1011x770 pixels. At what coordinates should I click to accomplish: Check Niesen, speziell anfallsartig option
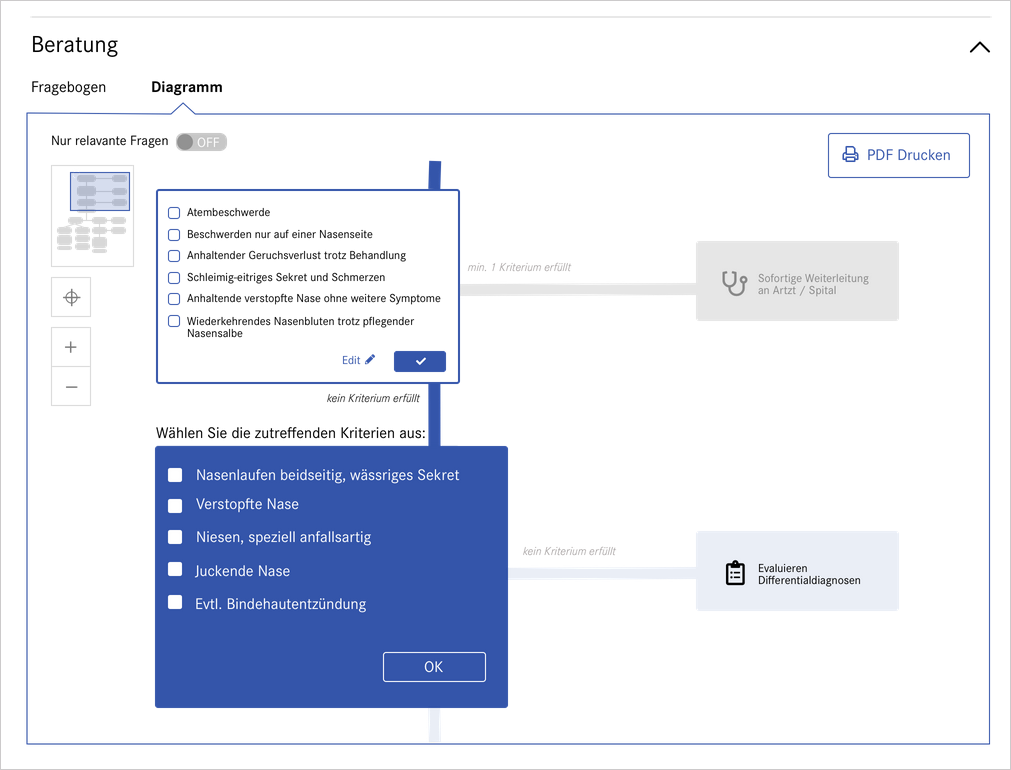(175, 537)
